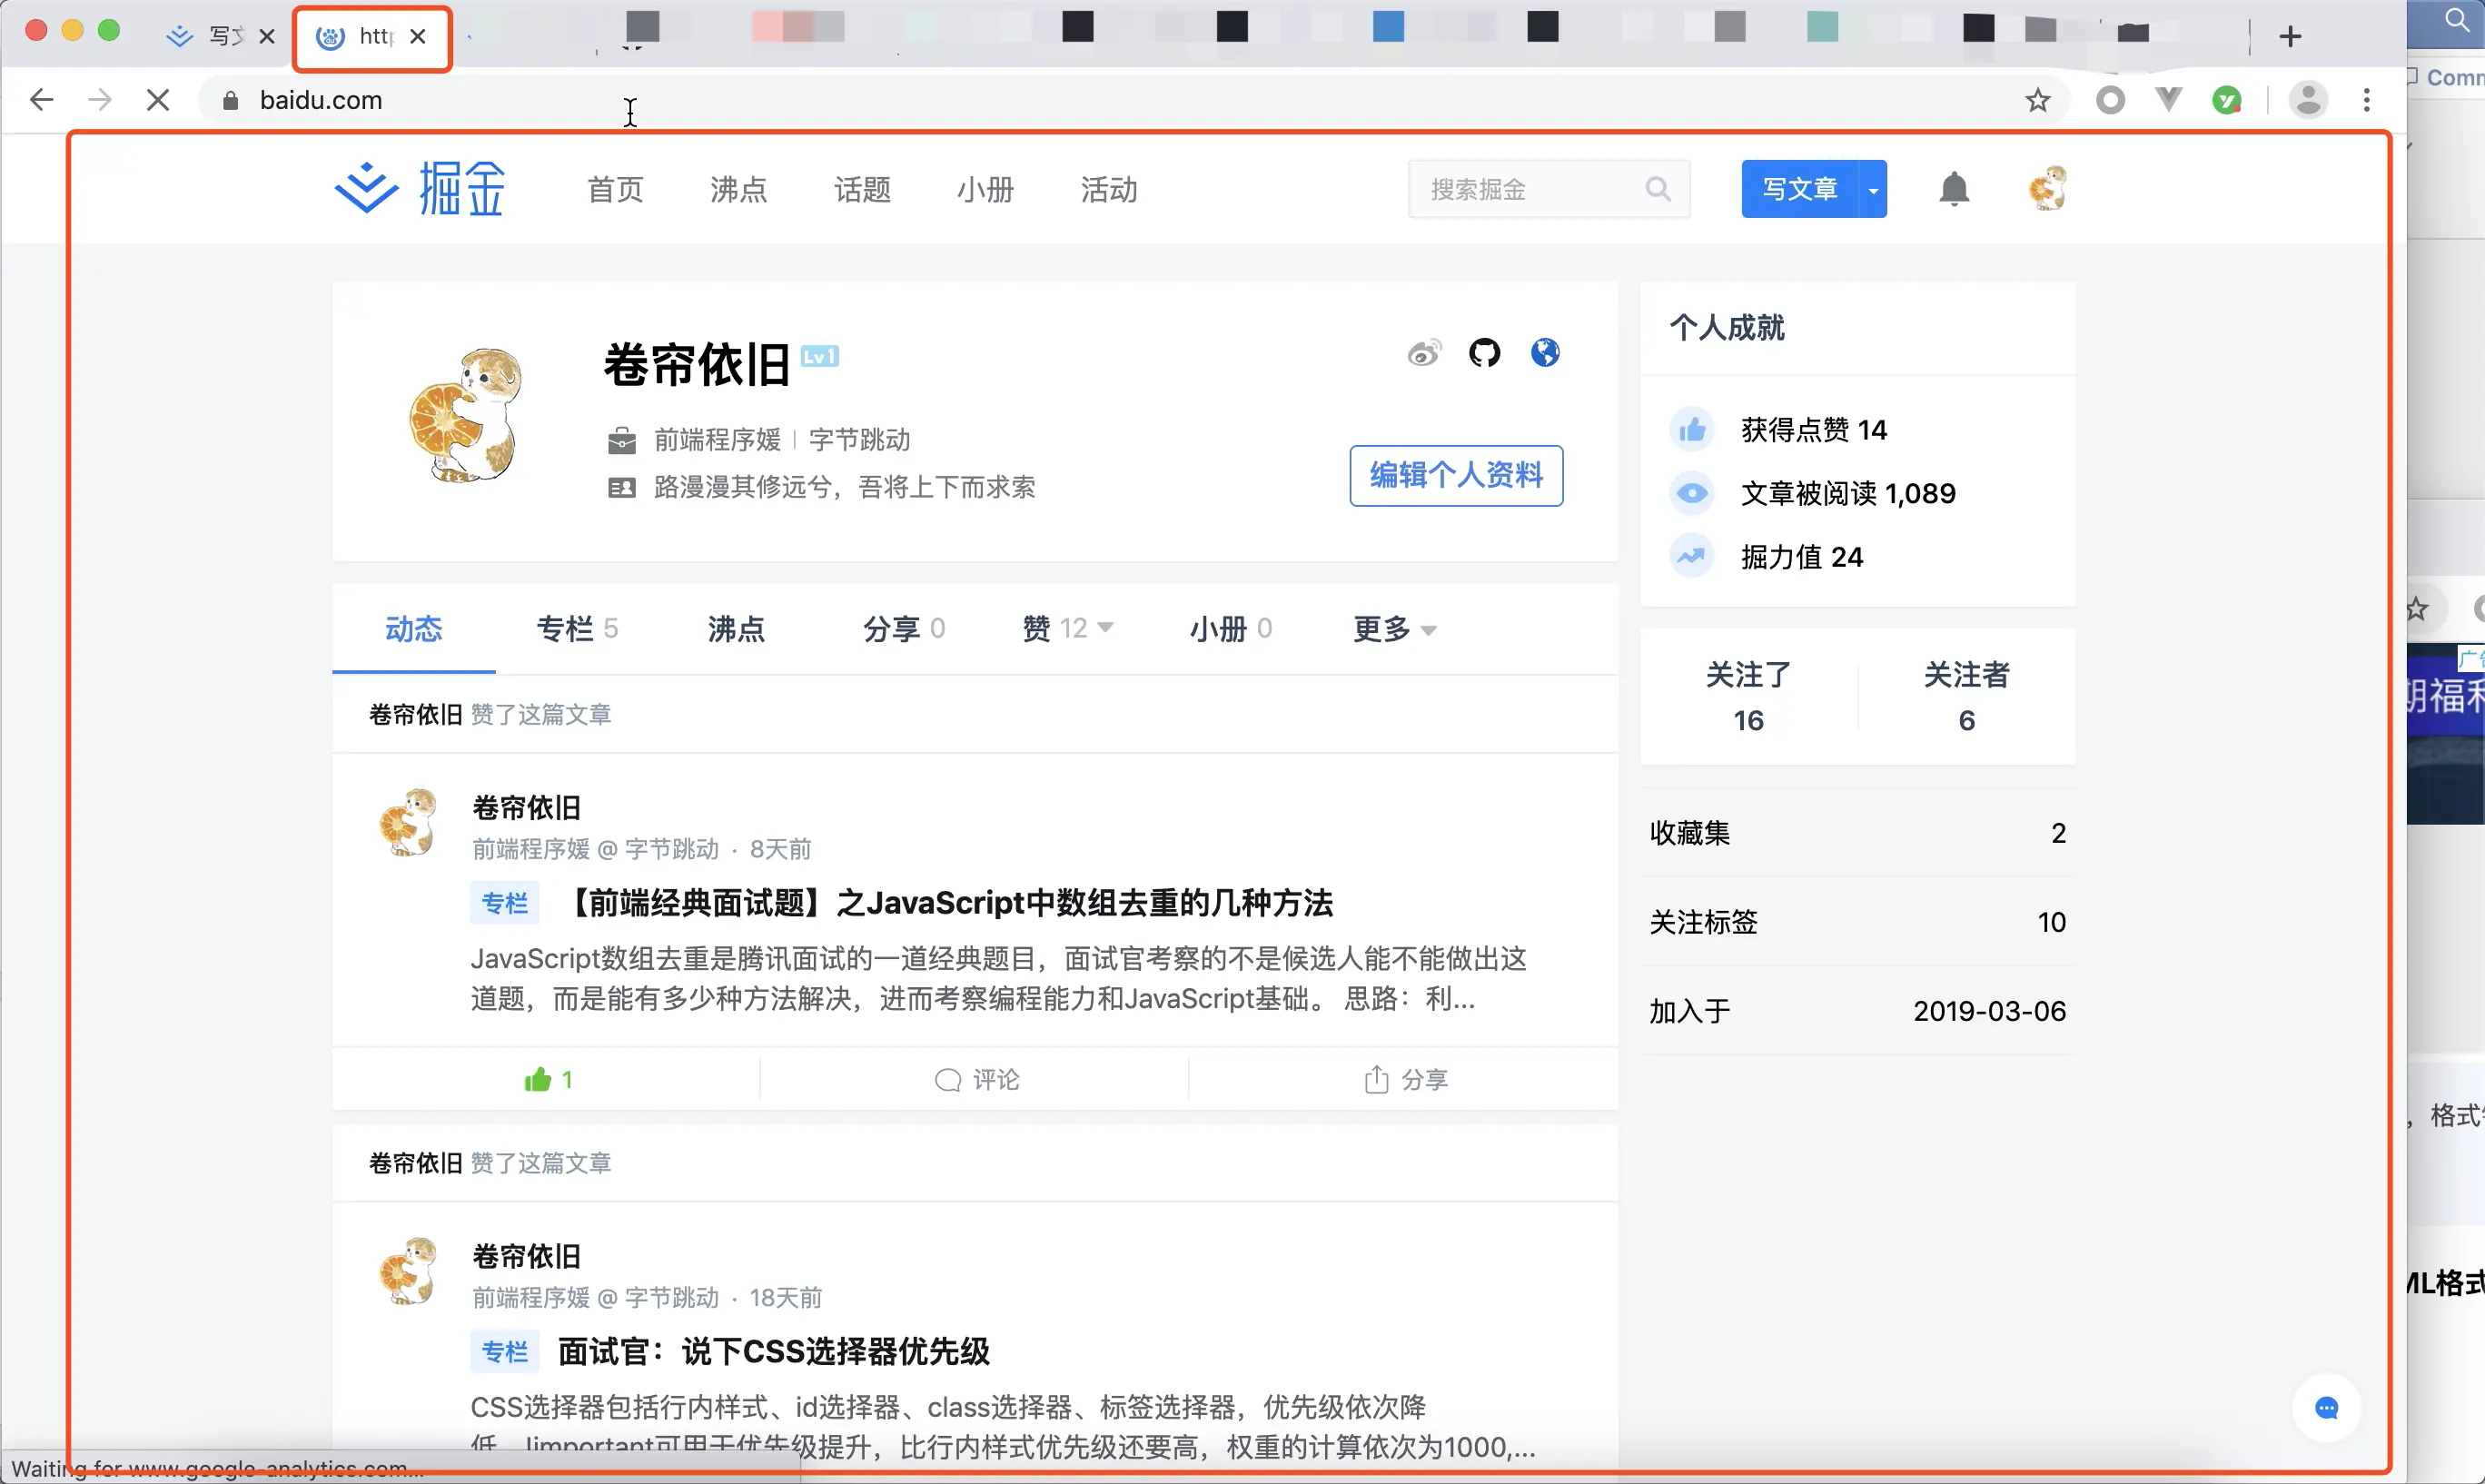Open the CSS选择器优先级 article title
Viewport: 2485px width, 1484px height.
pyautogui.click(x=772, y=1352)
